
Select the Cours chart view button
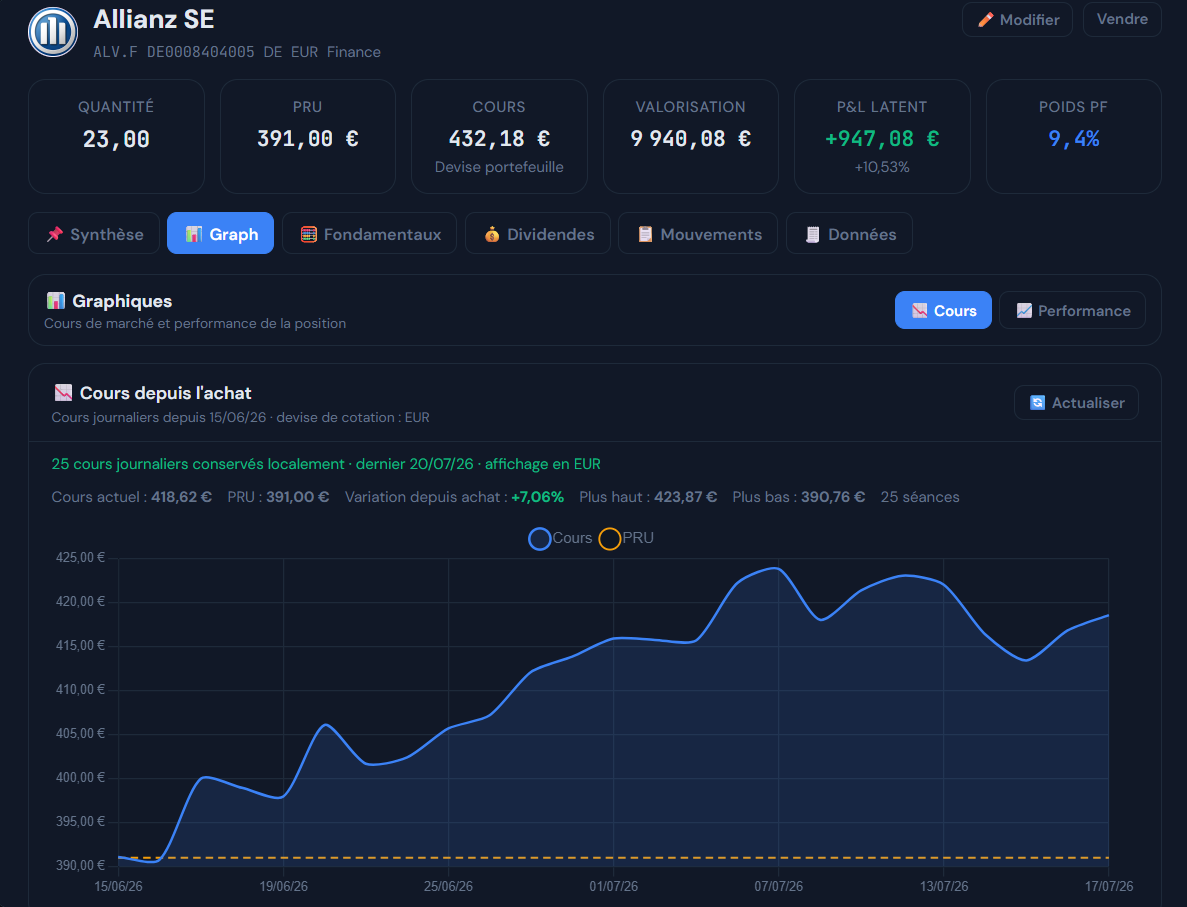(943, 310)
